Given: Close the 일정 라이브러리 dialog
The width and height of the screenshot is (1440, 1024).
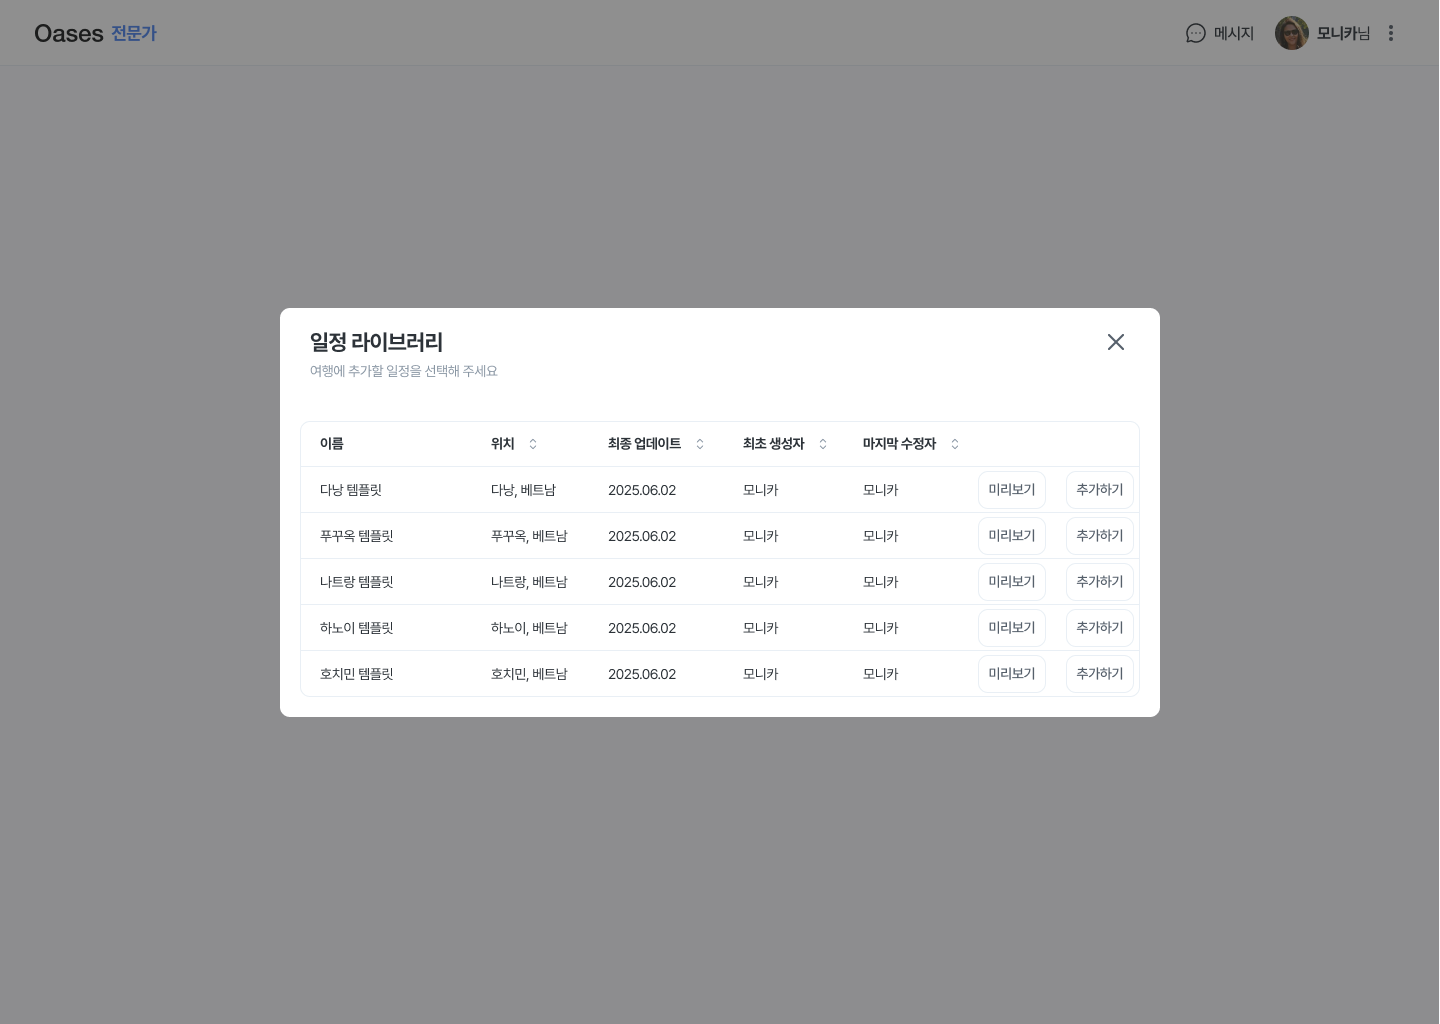Looking at the screenshot, I should pyautogui.click(x=1116, y=342).
